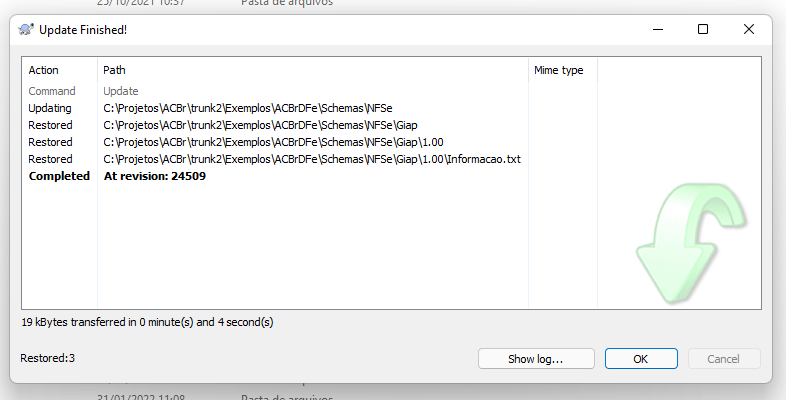Click the TortoiseSVN turtle icon in title bar
This screenshot has width=786, height=400.
tap(26, 30)
